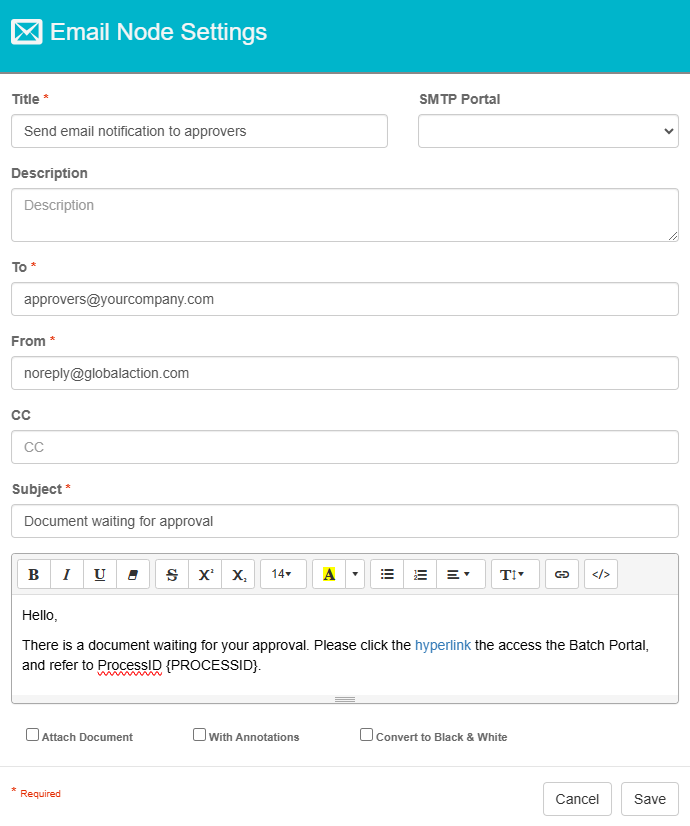Apply italic formatting to the email body

(66, 574)
